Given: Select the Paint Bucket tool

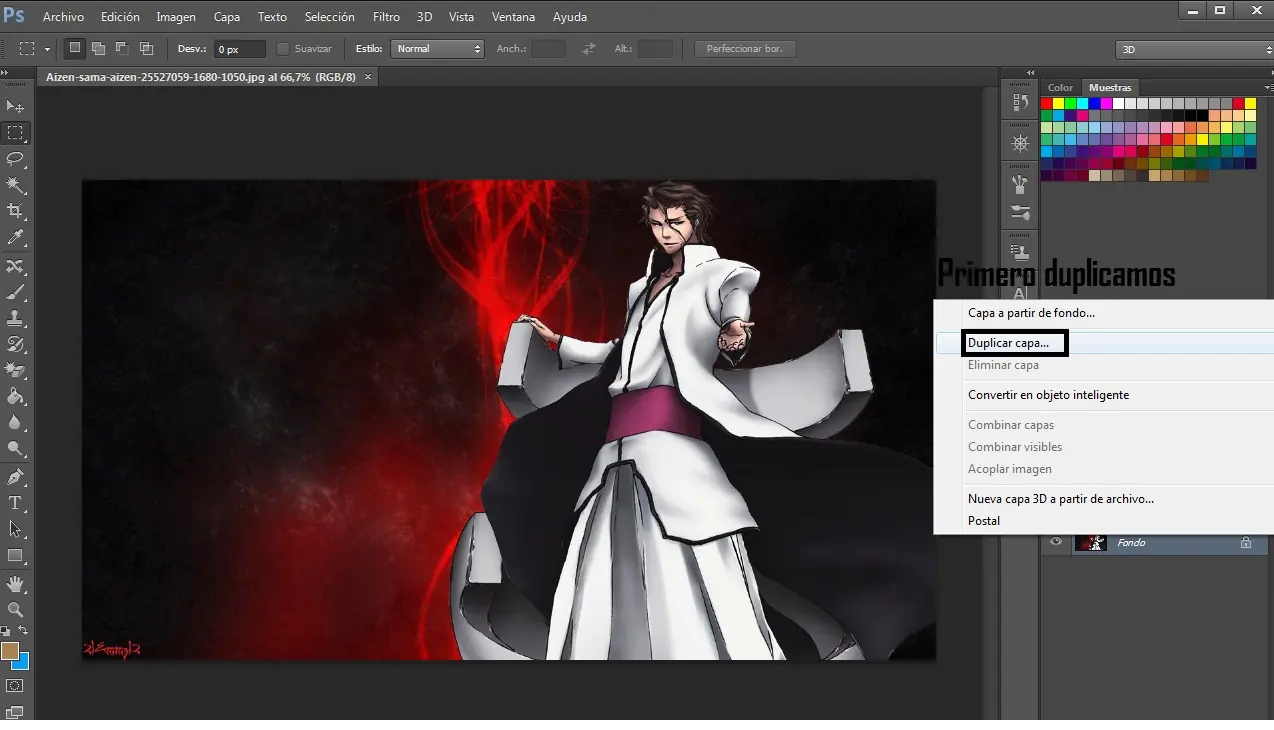Looking at the screenshot, I should point(15,397).
